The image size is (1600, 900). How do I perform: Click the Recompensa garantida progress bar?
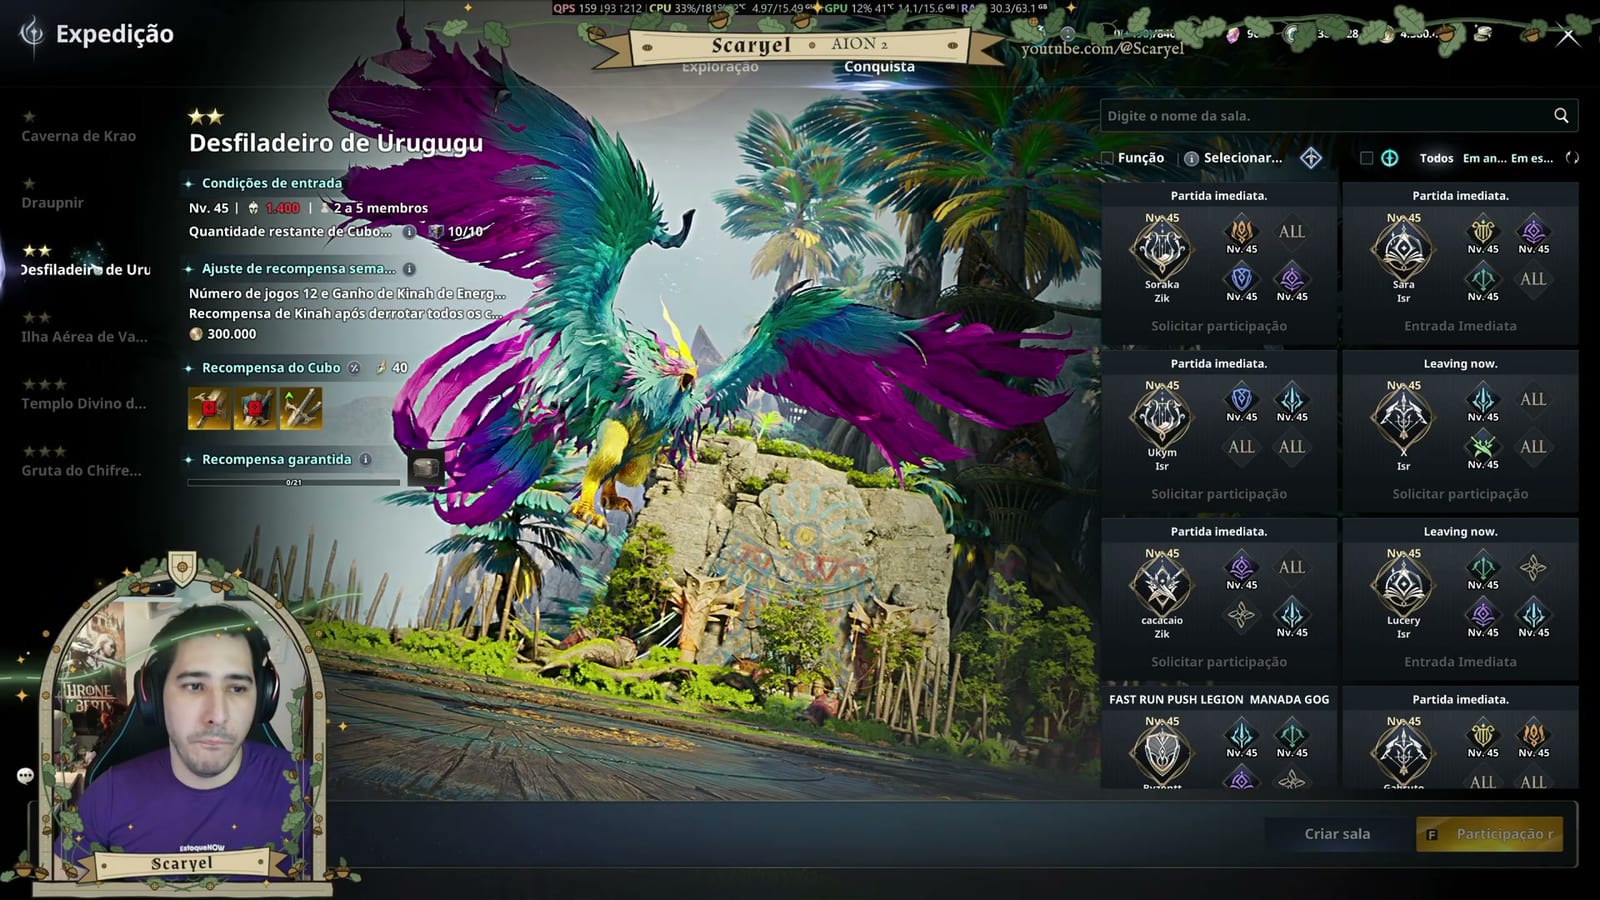293,482
